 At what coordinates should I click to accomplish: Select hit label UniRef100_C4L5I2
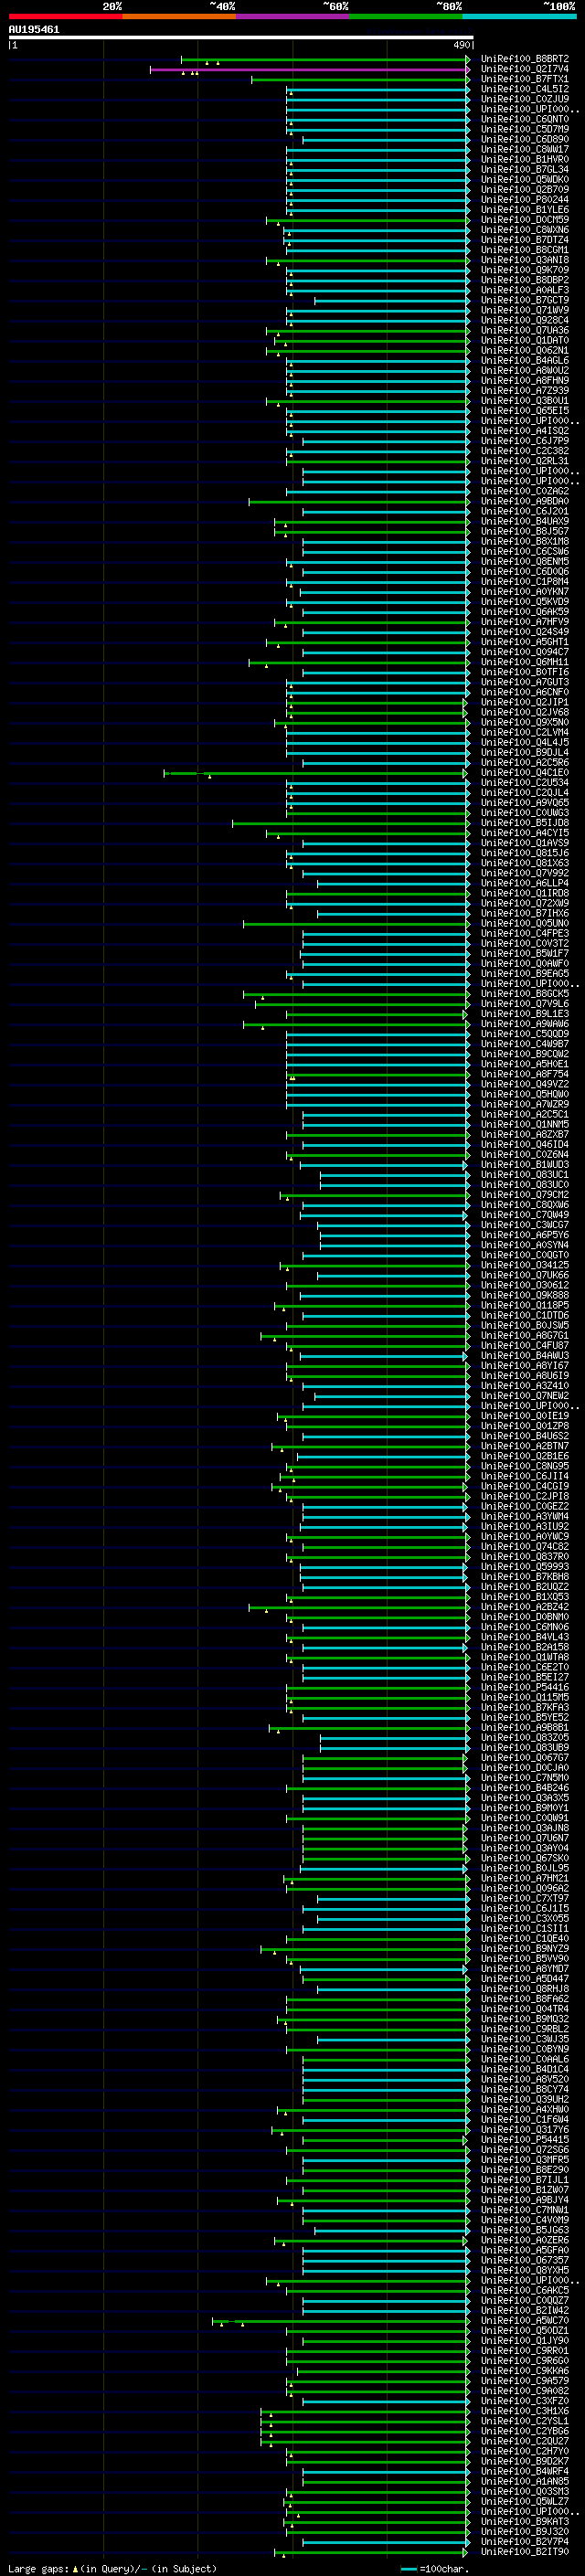tap(524, 89)
